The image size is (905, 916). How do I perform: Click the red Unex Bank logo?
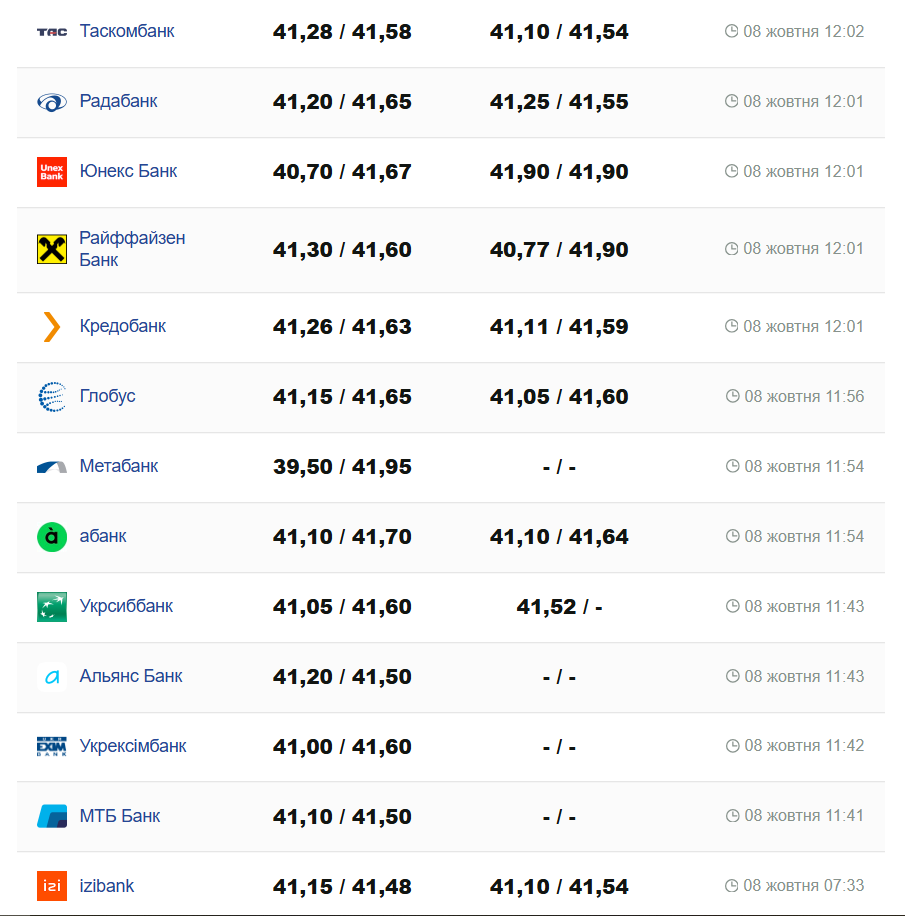pyautogui.click(x=52, y=172)
